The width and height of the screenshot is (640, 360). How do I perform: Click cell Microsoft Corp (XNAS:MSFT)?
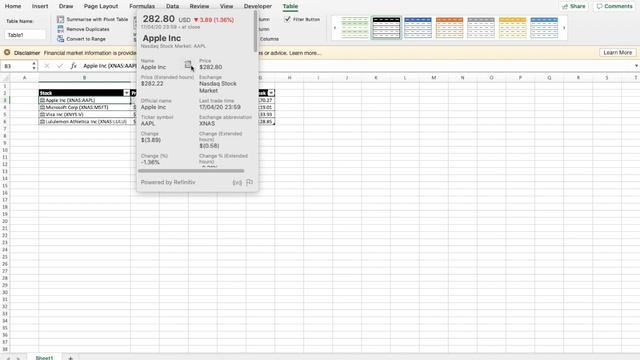pyautogui.click(x=85, y=107)
